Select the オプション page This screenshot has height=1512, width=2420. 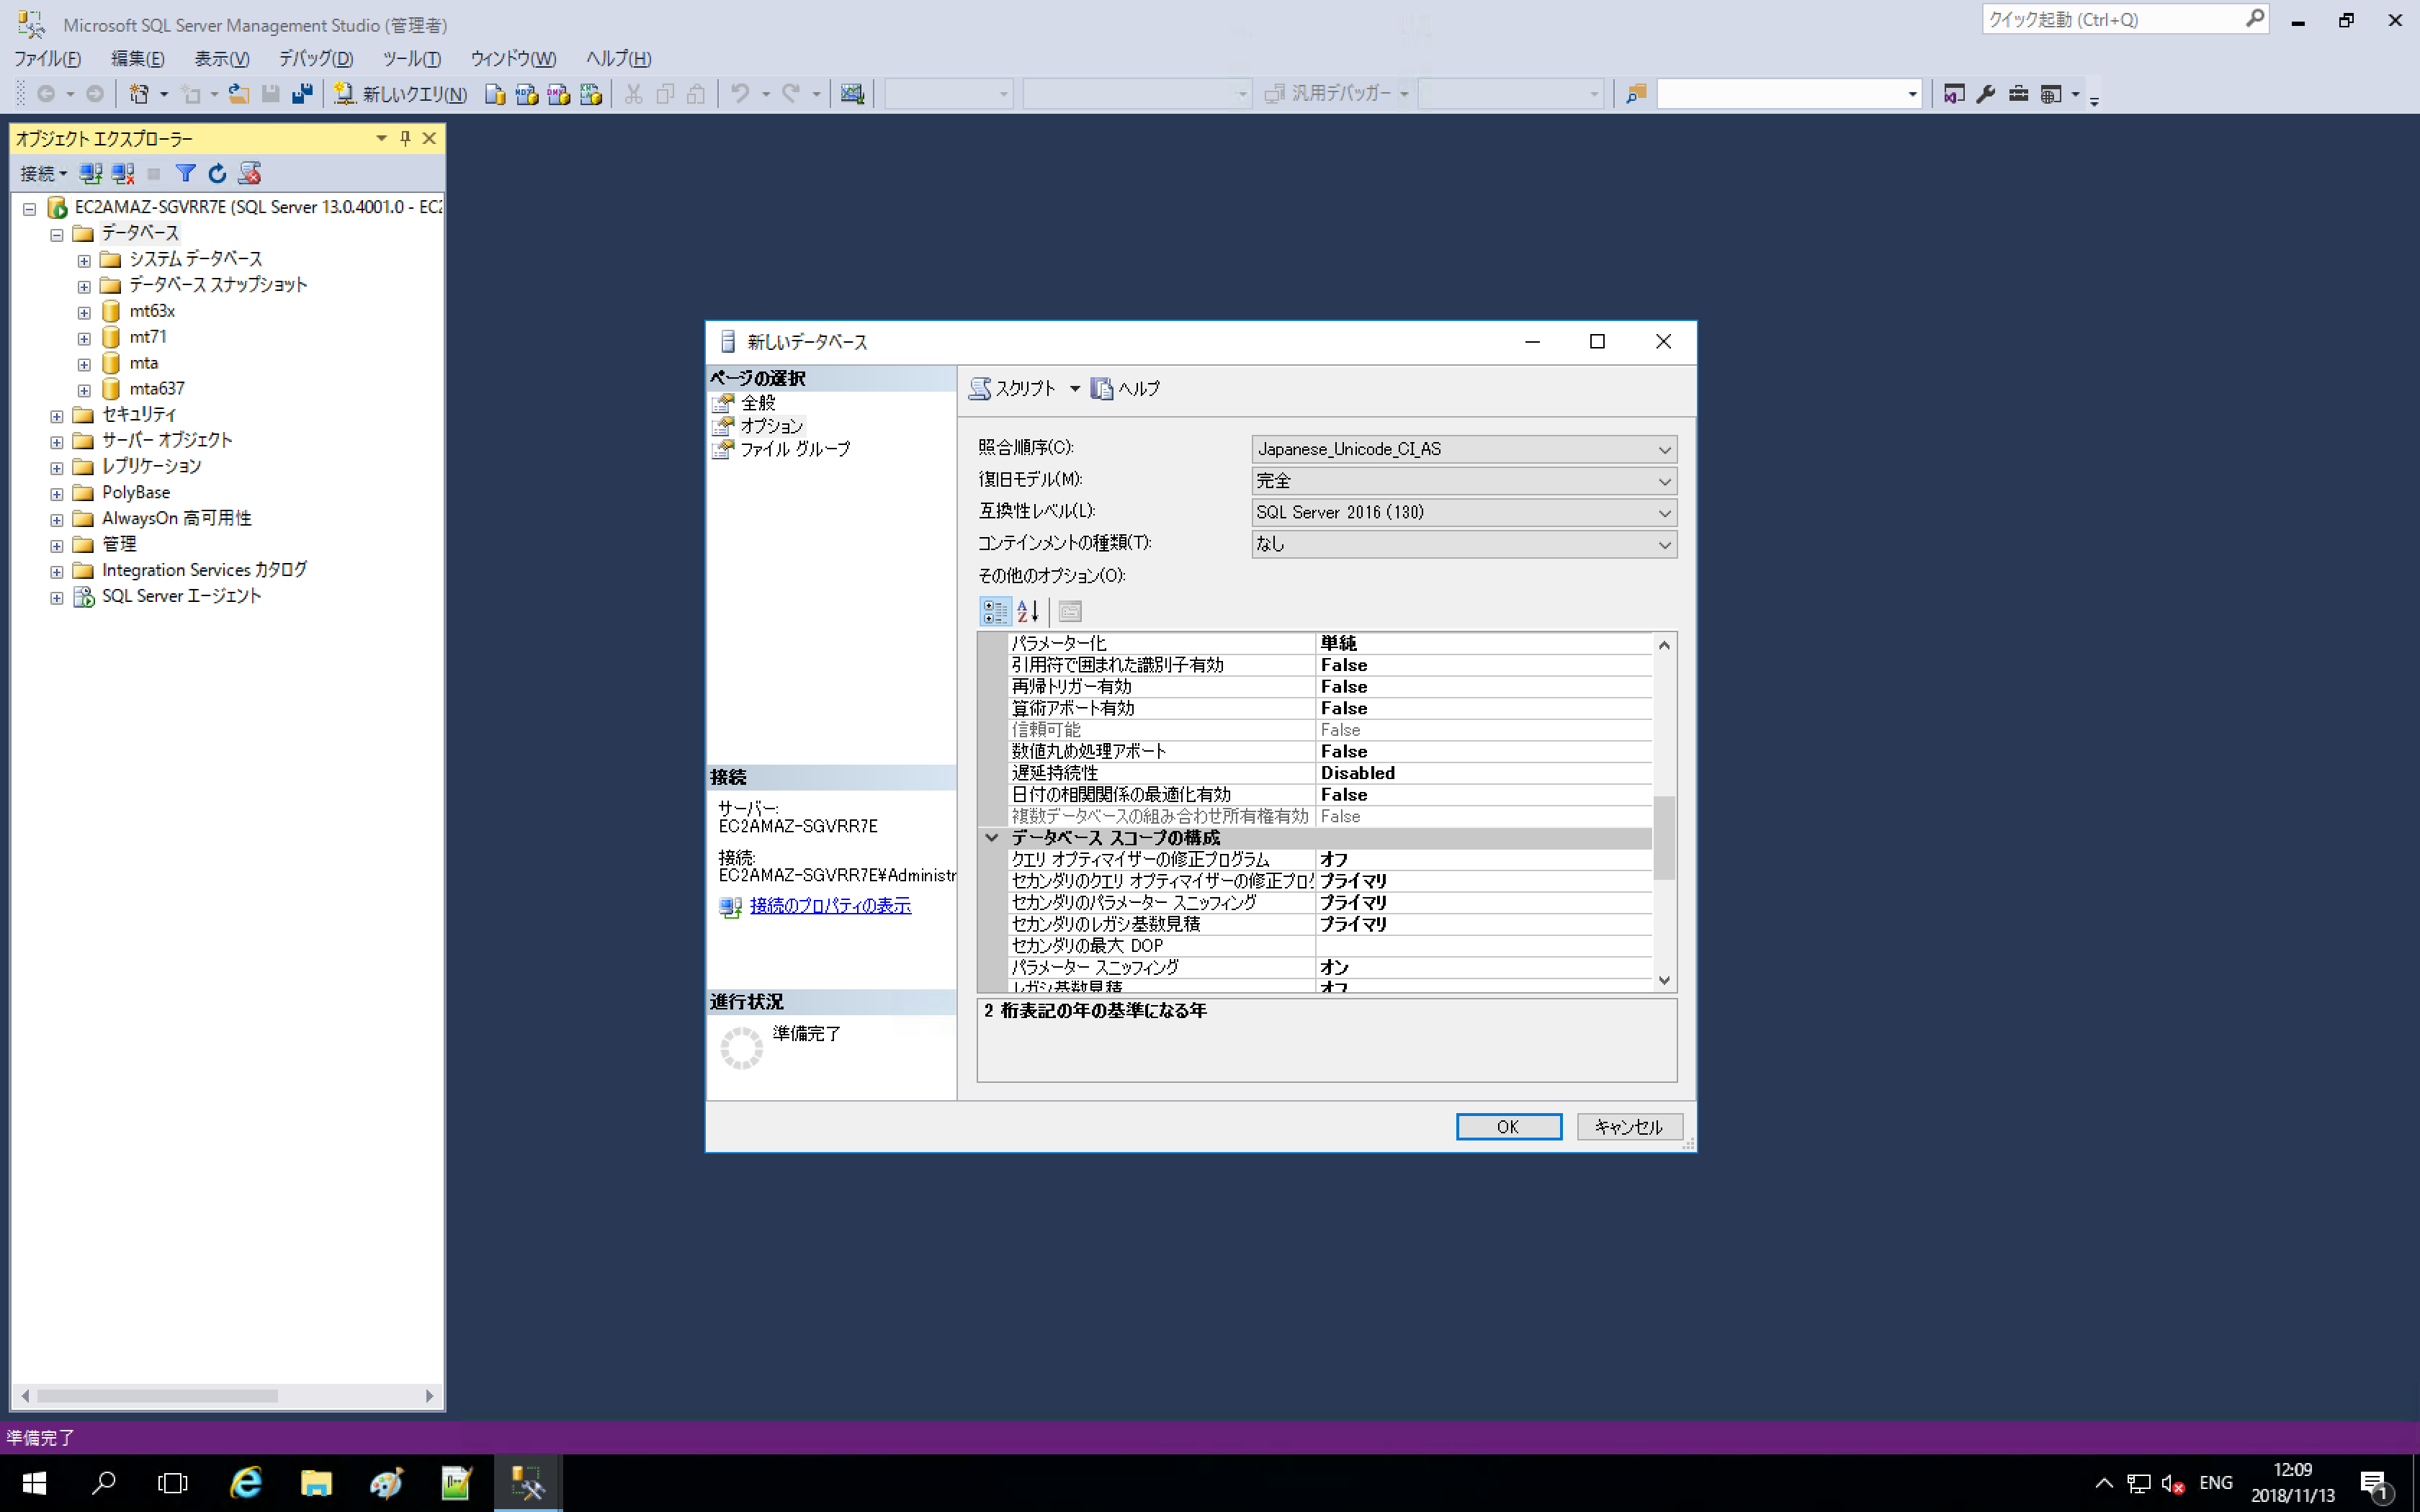tap(771, 426)
